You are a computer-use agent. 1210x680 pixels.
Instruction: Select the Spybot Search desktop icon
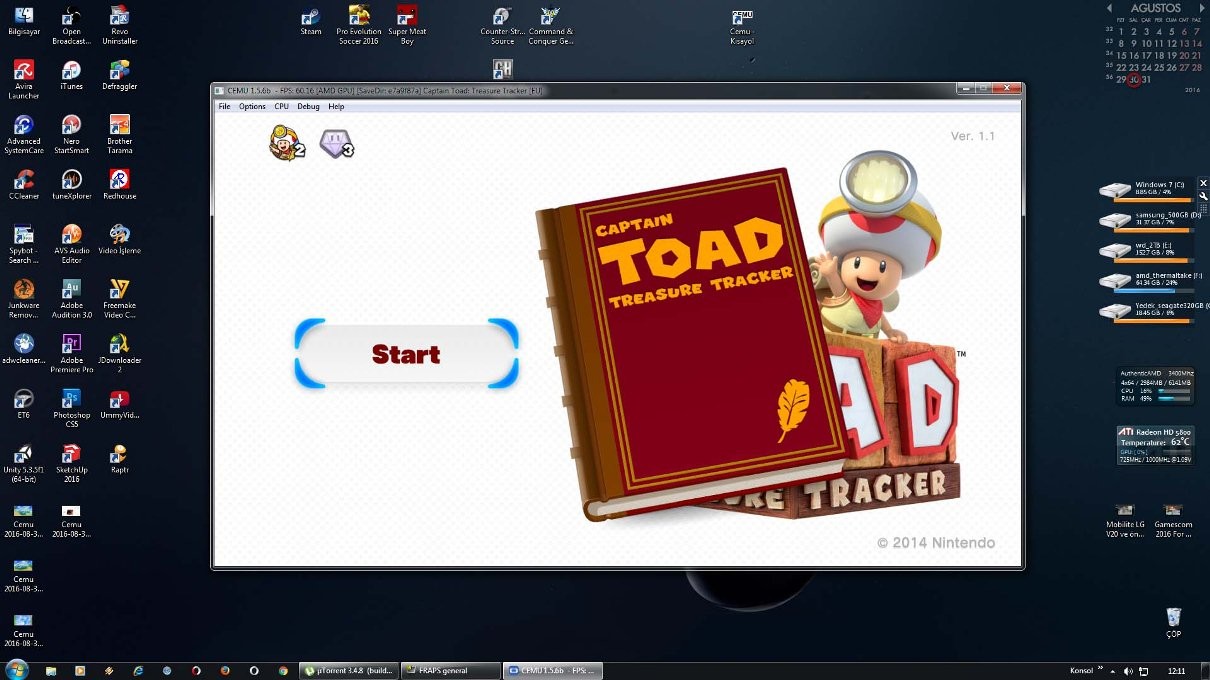click(x=23, y=244)
